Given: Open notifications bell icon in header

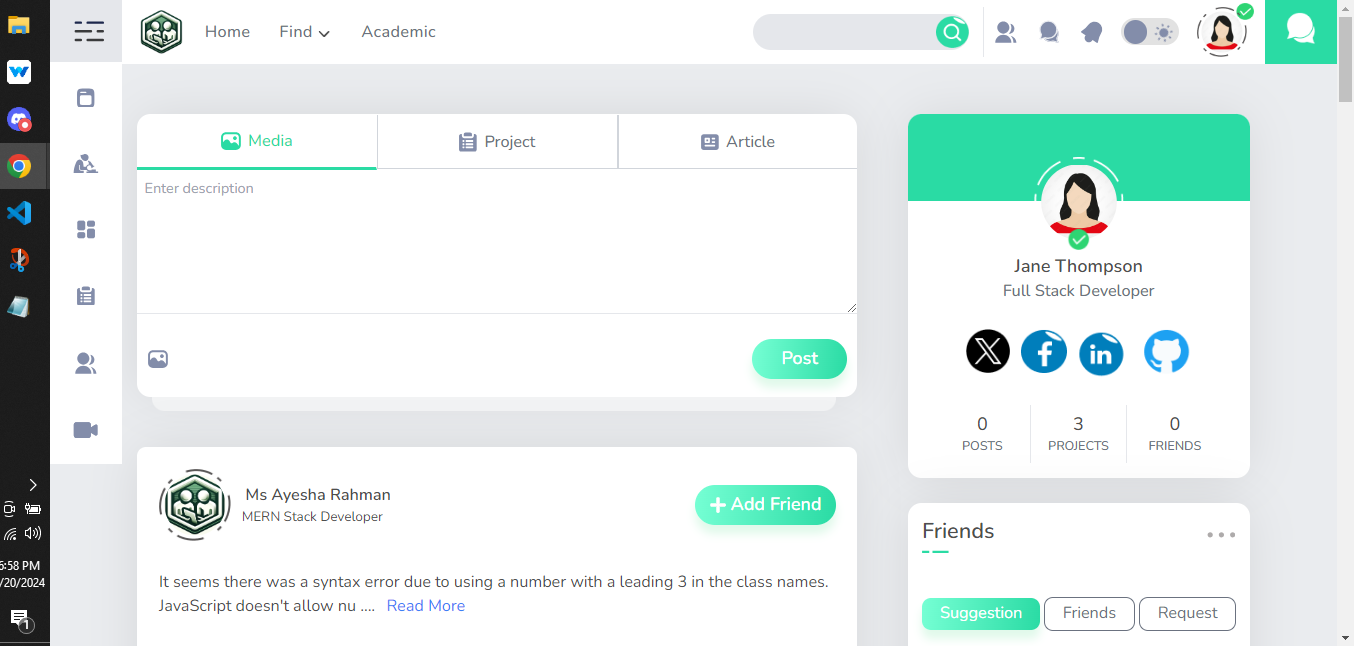Looking at the screenshot, I should (x=1091, y=32).
